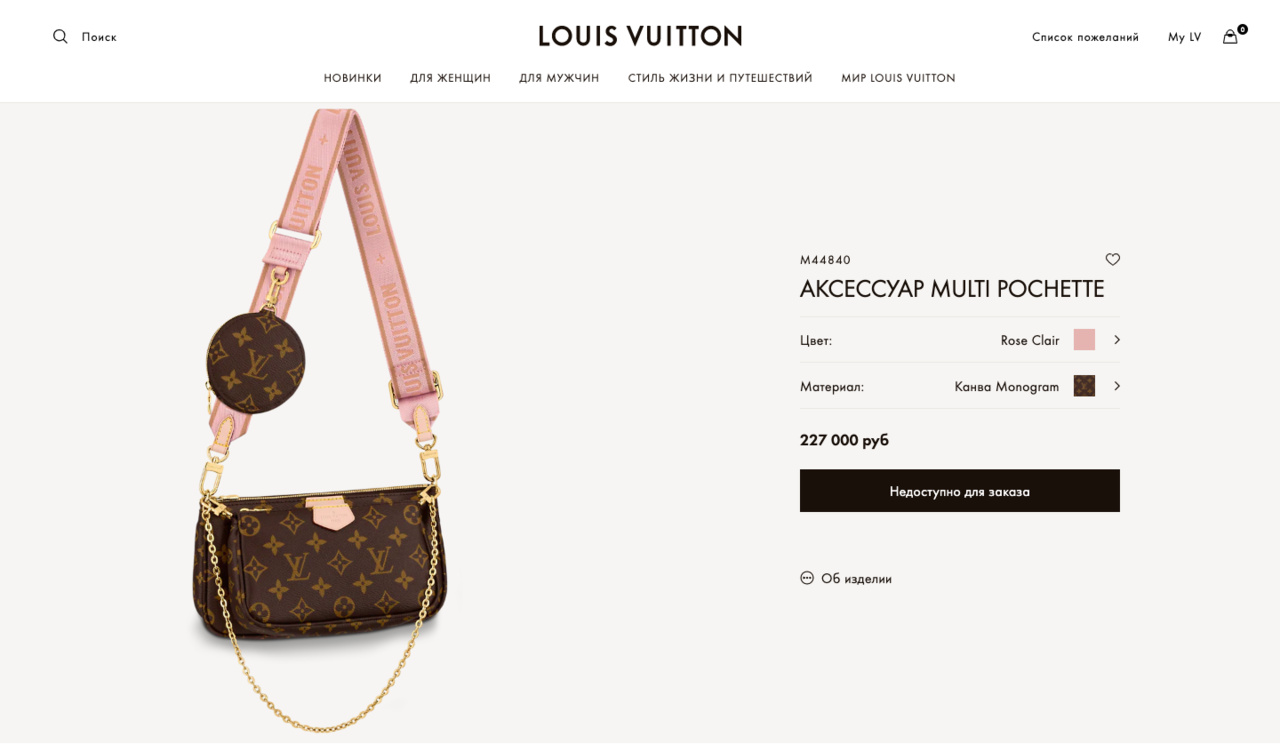The image size is (1280, 744).
Task: Open the shopping bag icon
Action: [x=1230, y=37]
